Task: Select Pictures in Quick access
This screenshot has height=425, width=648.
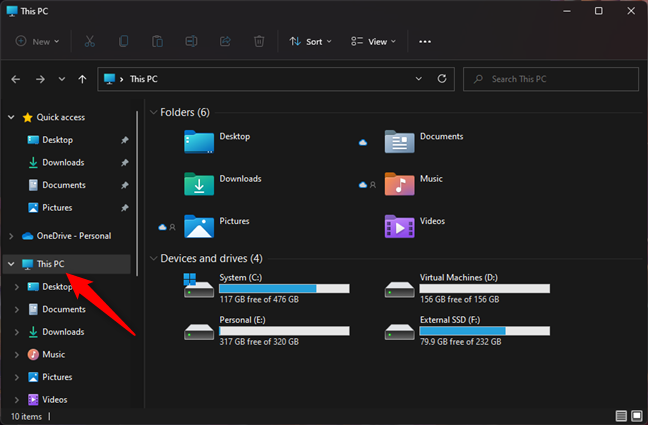Action: [57, 208]
